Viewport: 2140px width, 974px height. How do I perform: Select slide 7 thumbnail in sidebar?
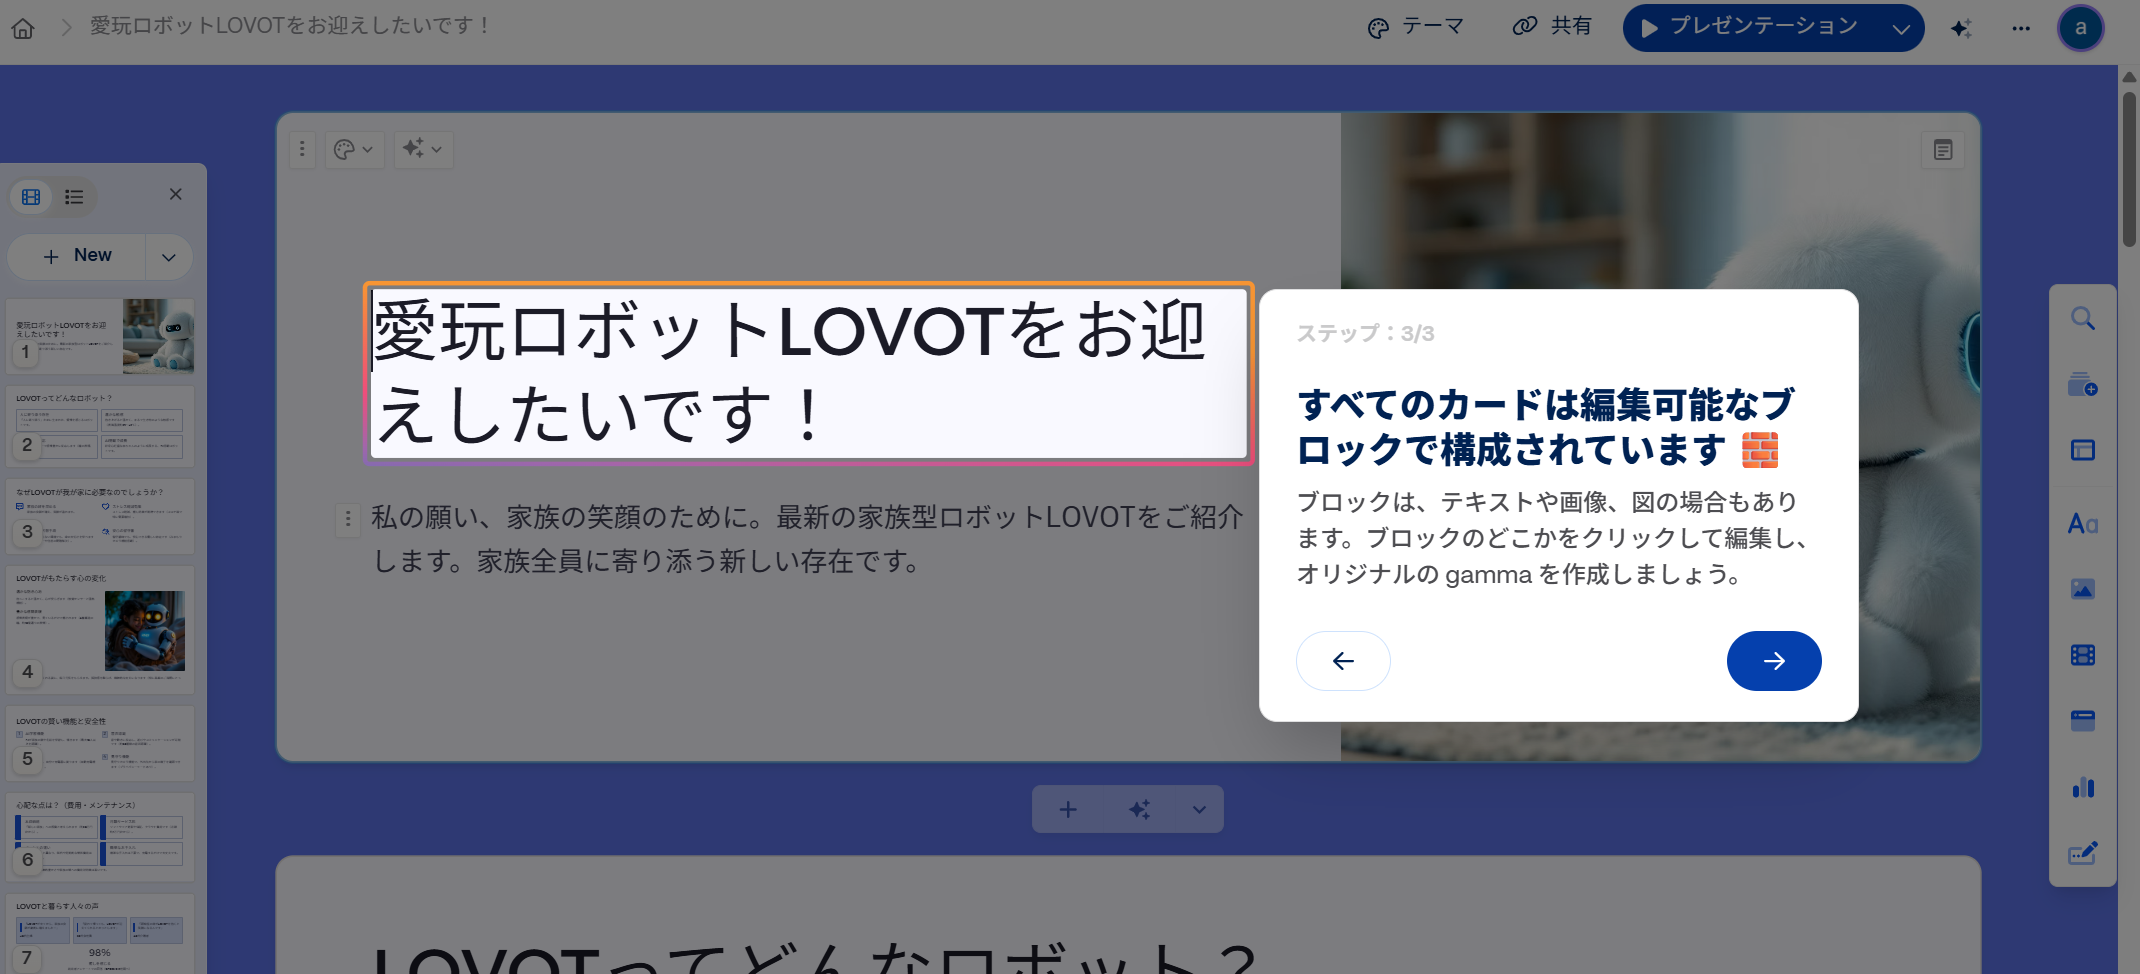(100, 933)
